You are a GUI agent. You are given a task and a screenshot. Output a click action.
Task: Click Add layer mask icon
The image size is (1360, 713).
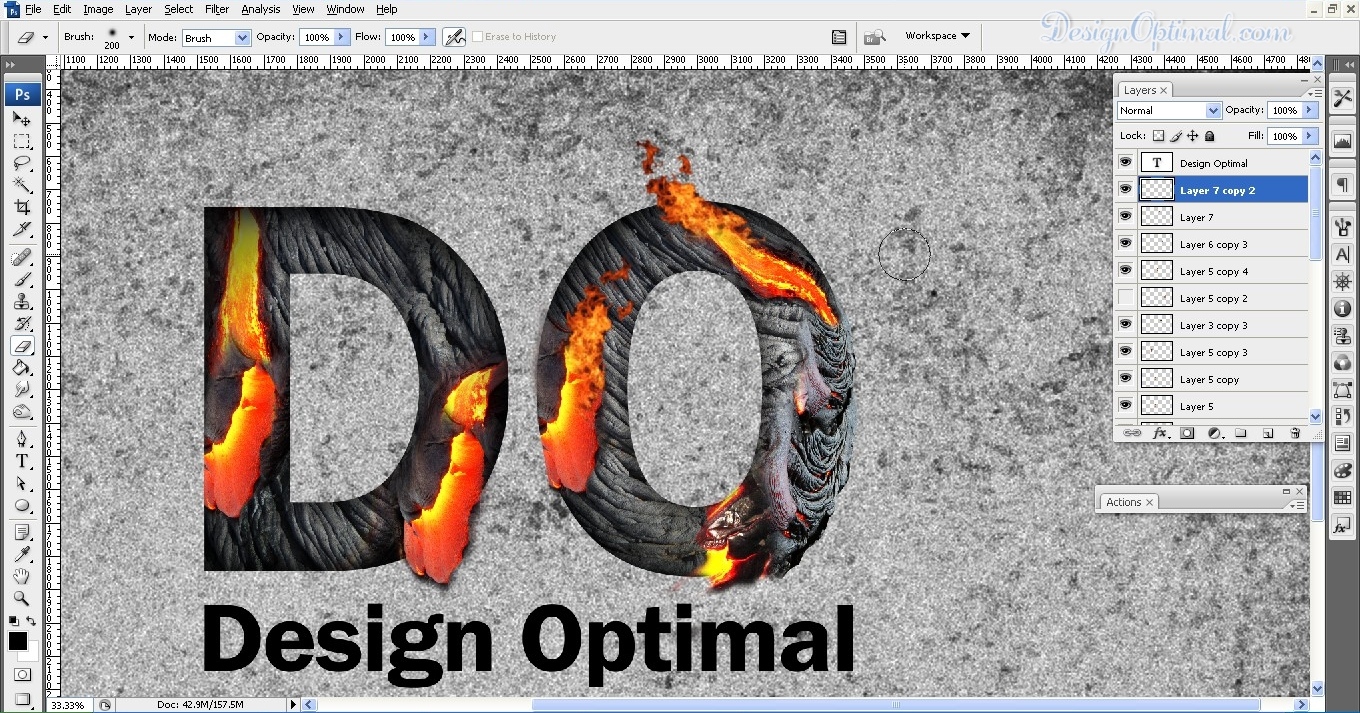(x=1187, y=433)
